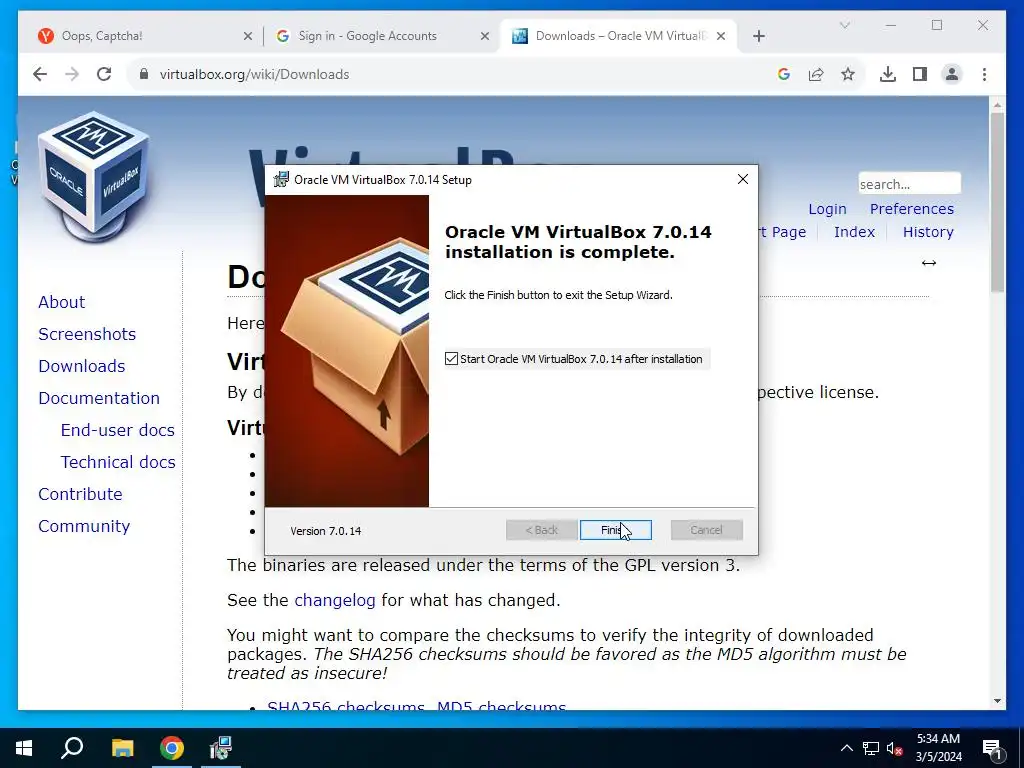1024x768 pixels.
Task: Open the Chrome profile avatar menu
Action: 952,74
